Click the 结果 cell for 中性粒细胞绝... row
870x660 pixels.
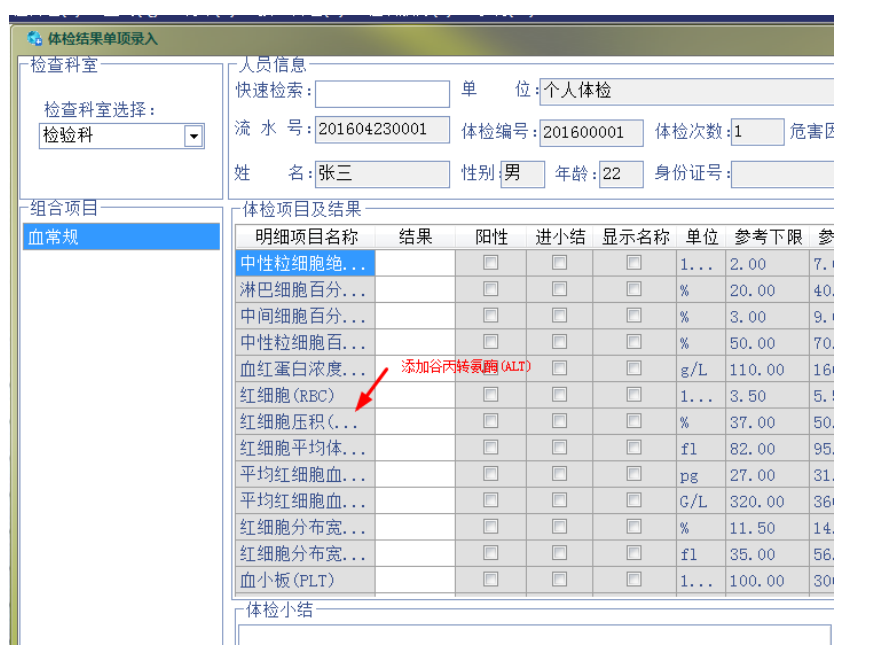(415, 263)
